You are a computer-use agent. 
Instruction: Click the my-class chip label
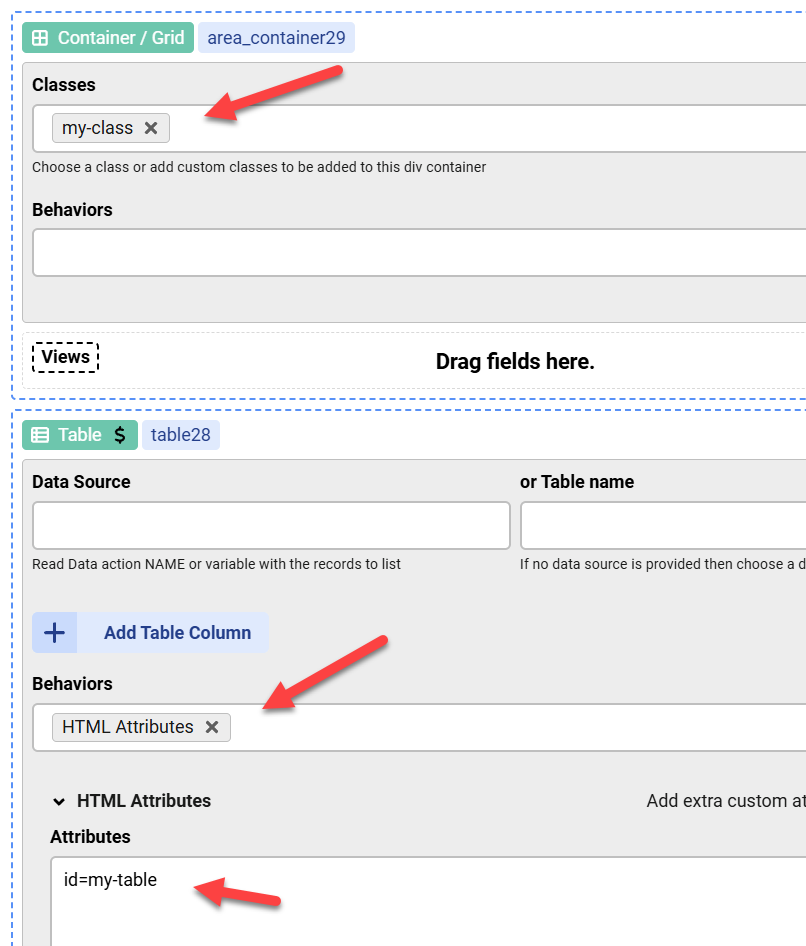coord(100,127)
